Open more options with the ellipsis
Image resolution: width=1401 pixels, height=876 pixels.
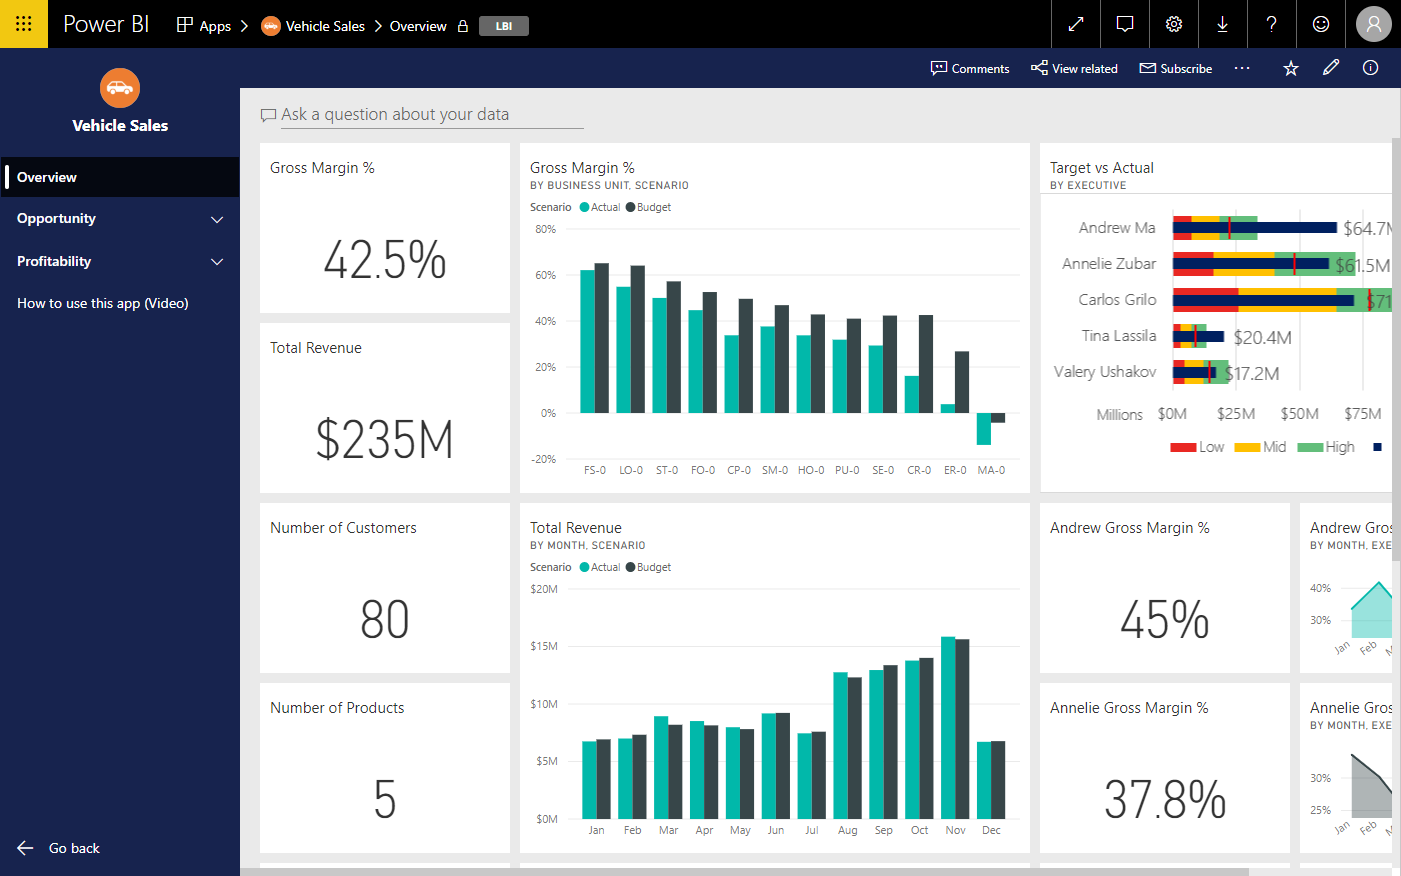click(x=1242, y=68)
